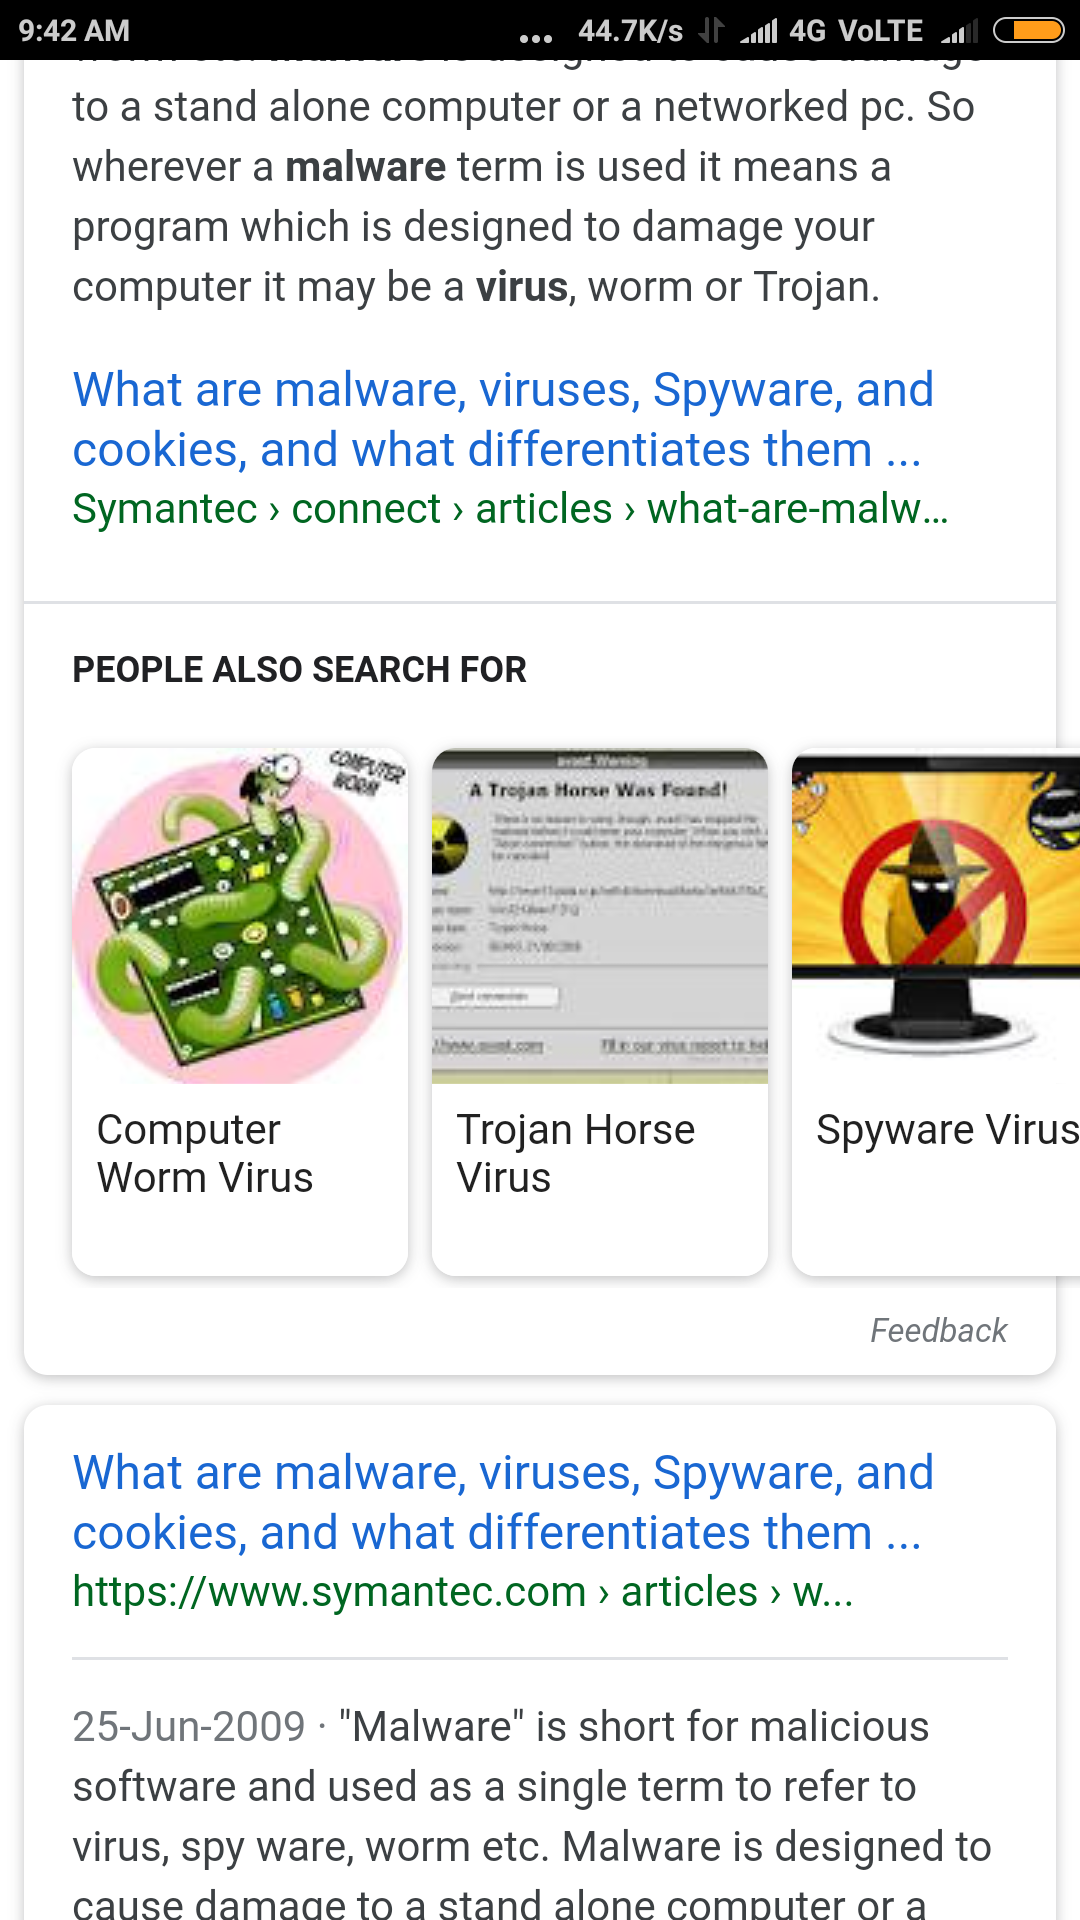Tap the bold word "malware" in snippet
This screenshot has height=1920, width=1080.
coord(365,167)
